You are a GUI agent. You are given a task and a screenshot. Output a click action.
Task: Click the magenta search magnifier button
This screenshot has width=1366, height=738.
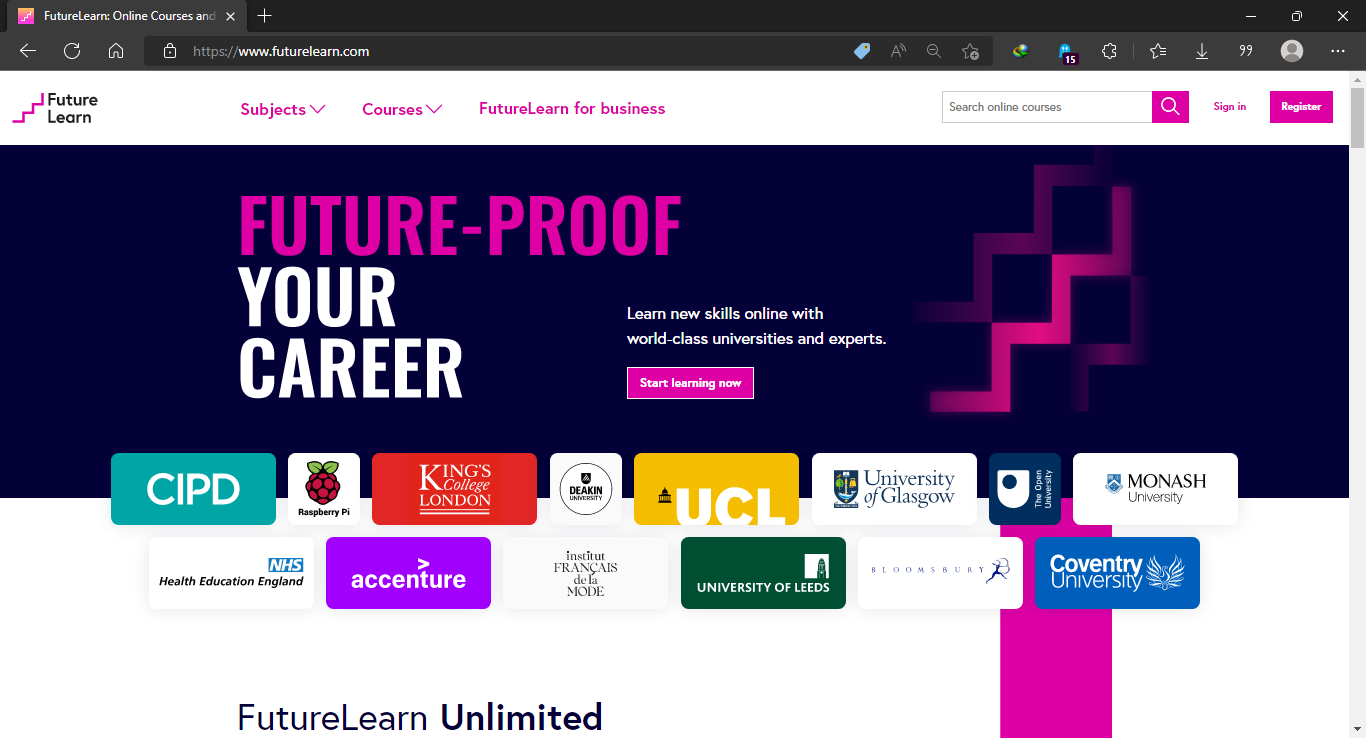click(x=1170, y=107)
